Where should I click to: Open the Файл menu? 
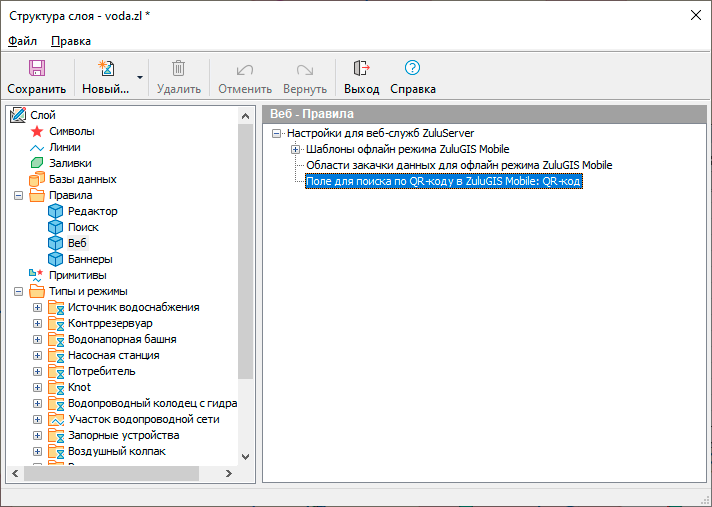point(22,41)
